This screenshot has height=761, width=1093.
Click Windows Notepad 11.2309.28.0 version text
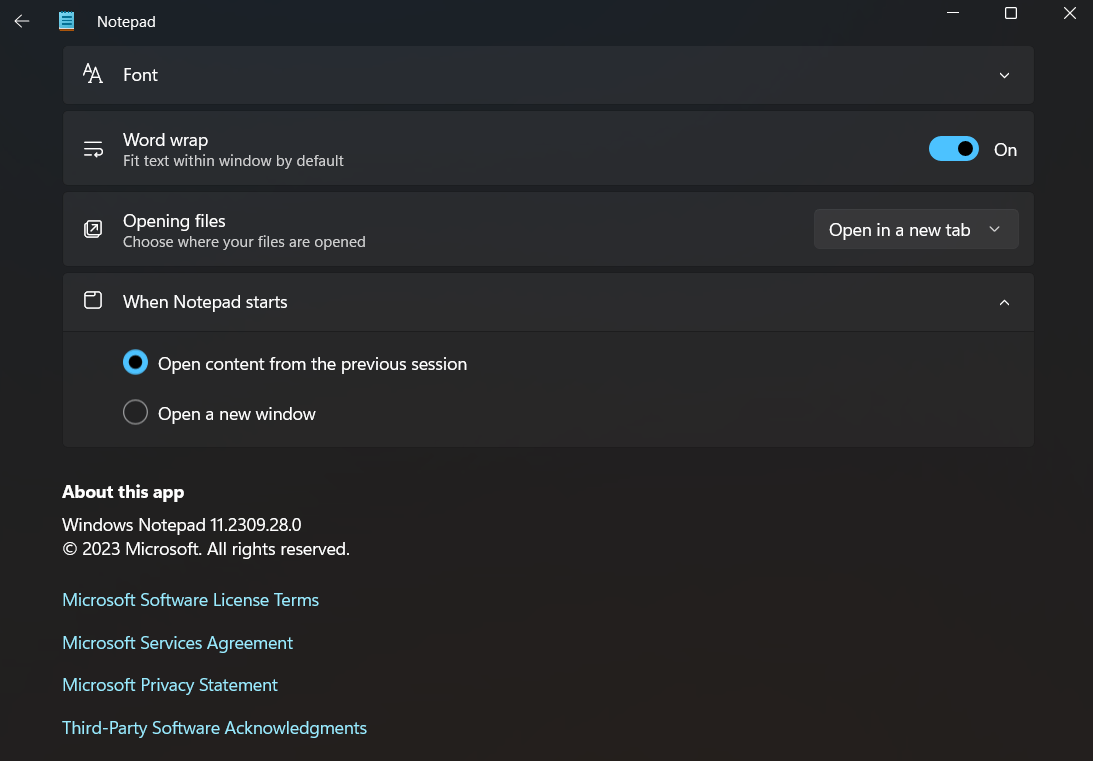point(181,525)
